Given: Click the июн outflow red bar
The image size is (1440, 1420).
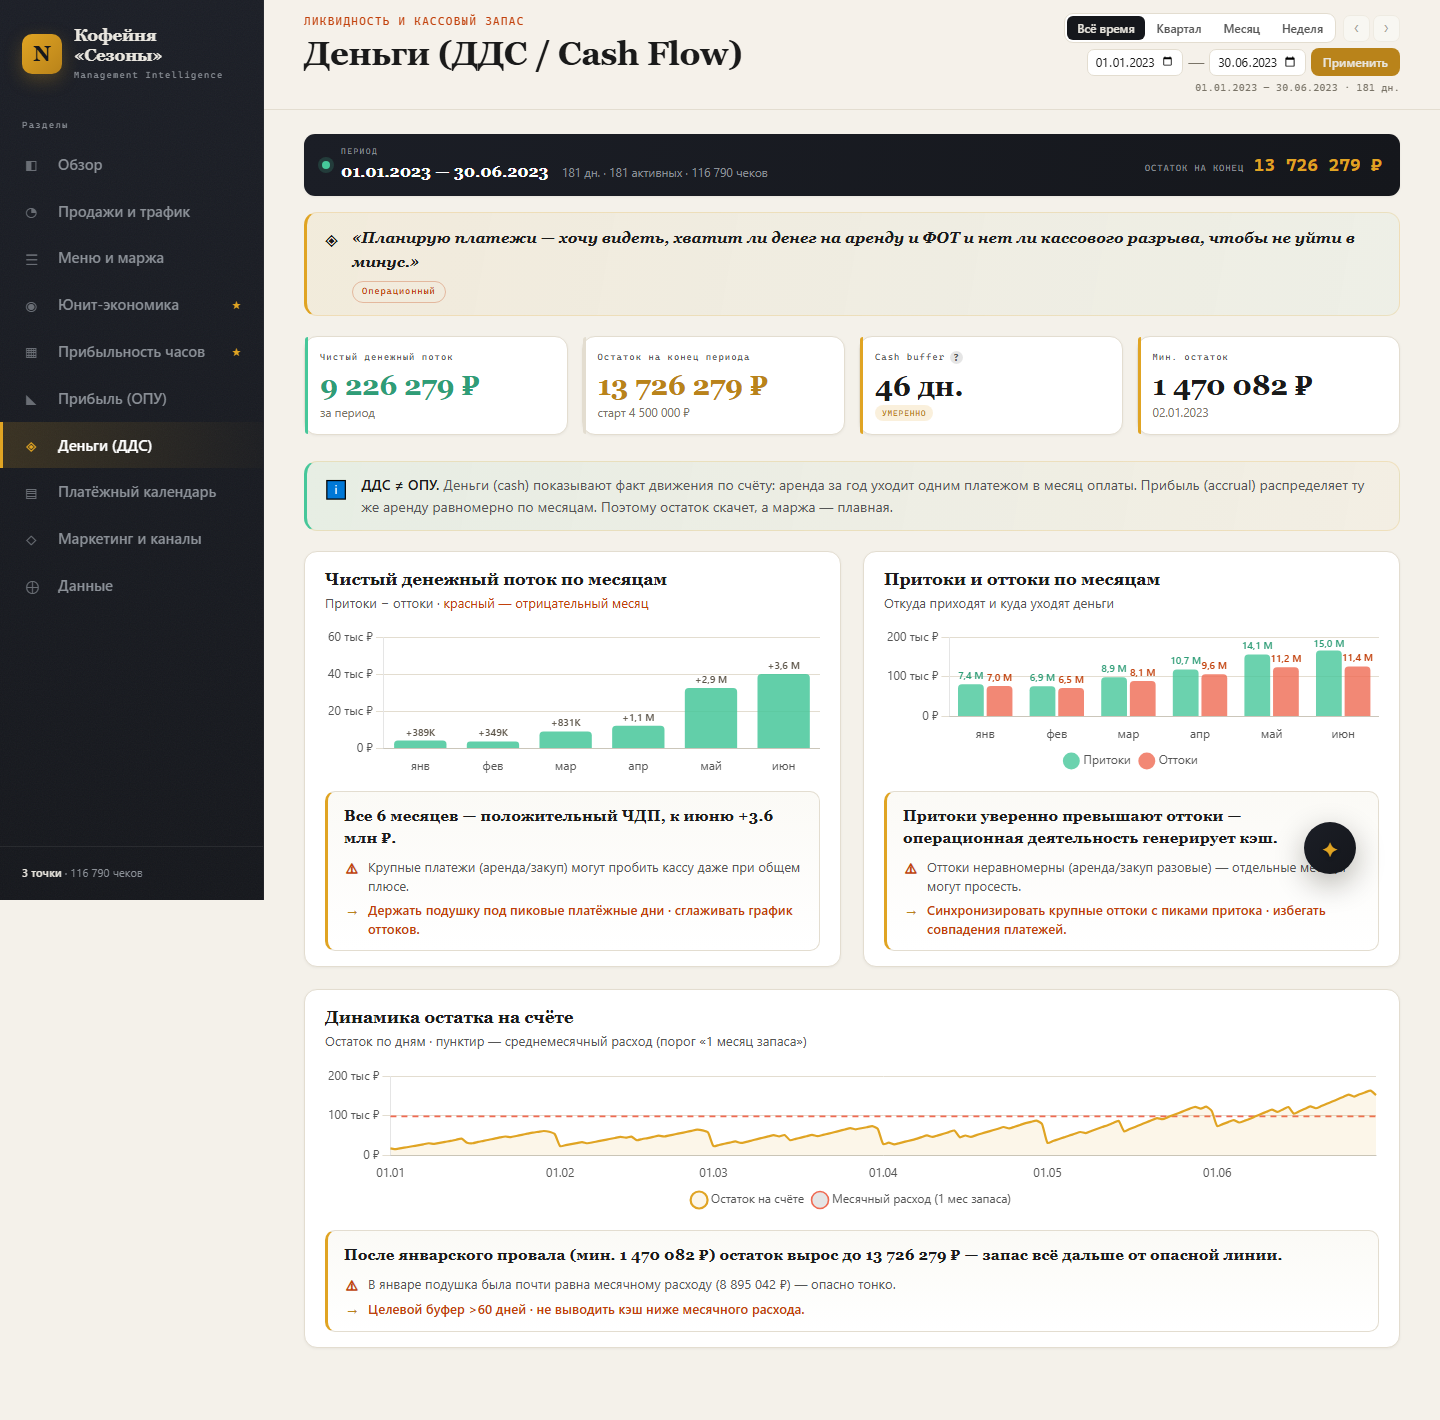Looking at the screenshot, I should [x=1358, y=691].
